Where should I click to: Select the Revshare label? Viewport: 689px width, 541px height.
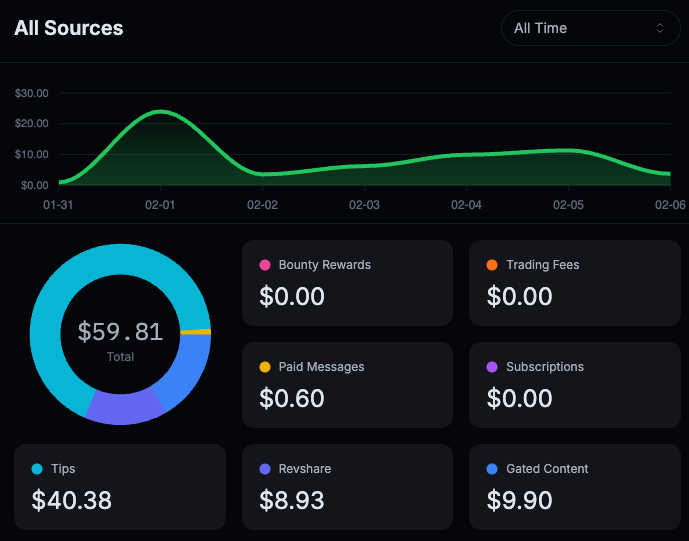[305, 469]
